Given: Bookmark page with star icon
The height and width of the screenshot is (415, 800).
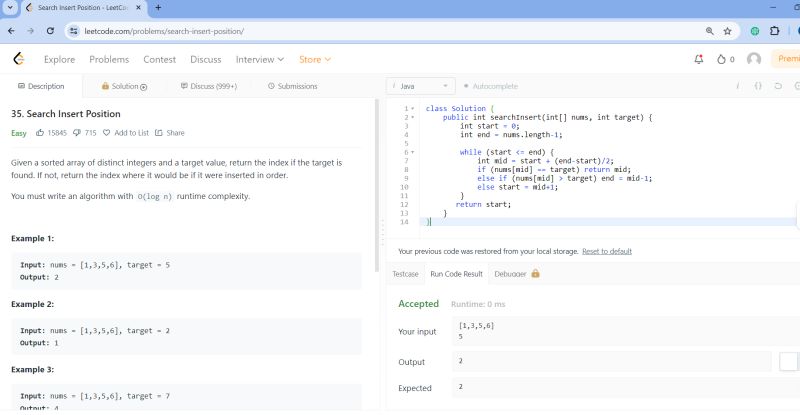Looking at the screenshot, I should pos(727,31).
